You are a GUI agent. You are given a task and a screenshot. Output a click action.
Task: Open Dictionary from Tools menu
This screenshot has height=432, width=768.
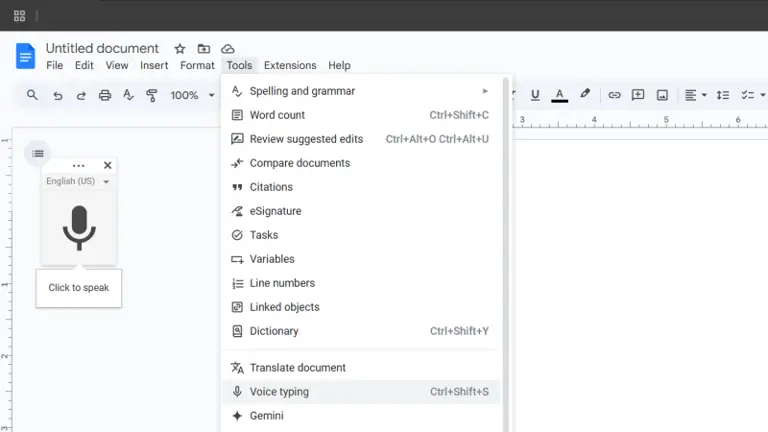[360, 331]
